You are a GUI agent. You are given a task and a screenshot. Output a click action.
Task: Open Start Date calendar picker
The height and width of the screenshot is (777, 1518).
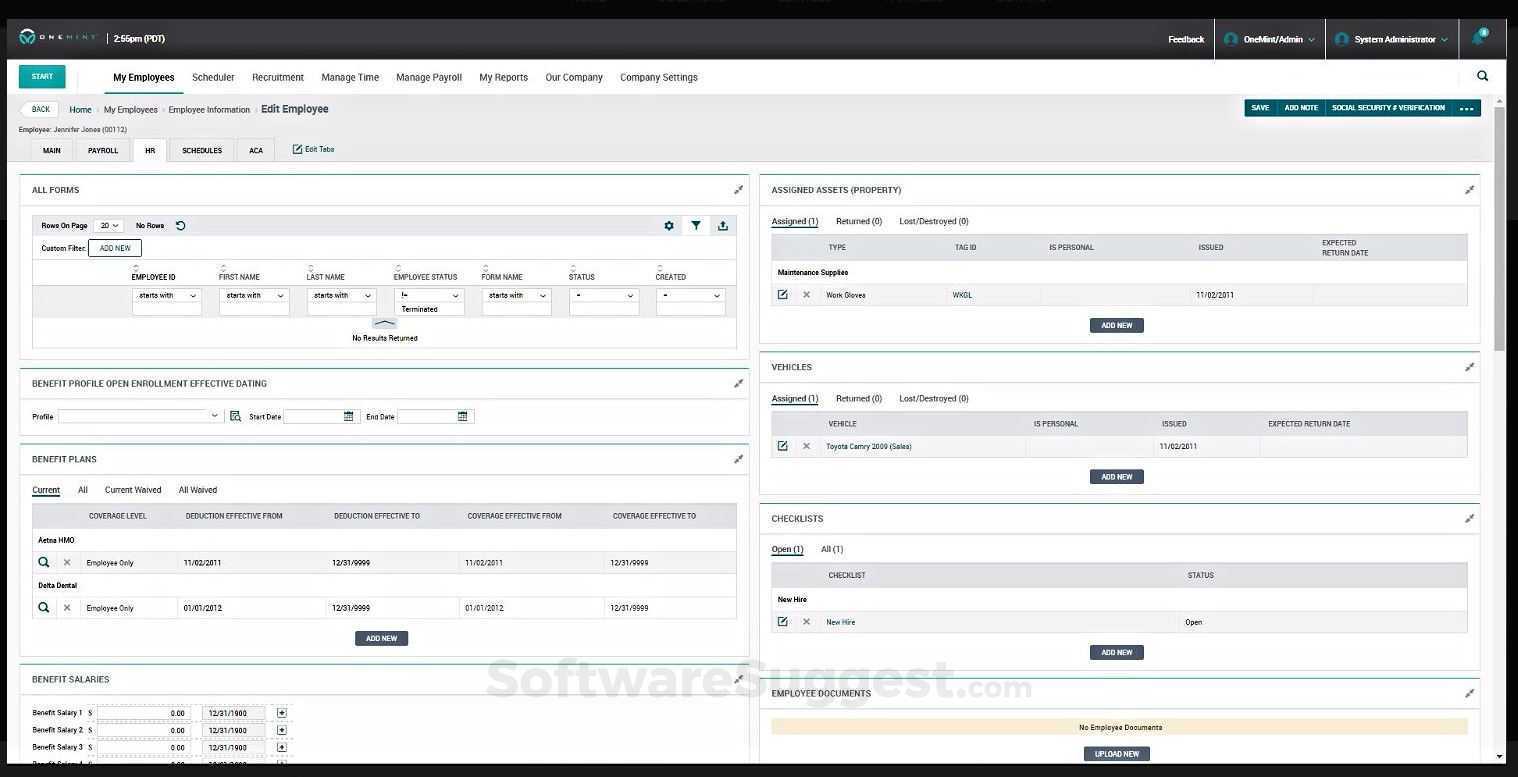pyautogui.click(x=349, y=416)
